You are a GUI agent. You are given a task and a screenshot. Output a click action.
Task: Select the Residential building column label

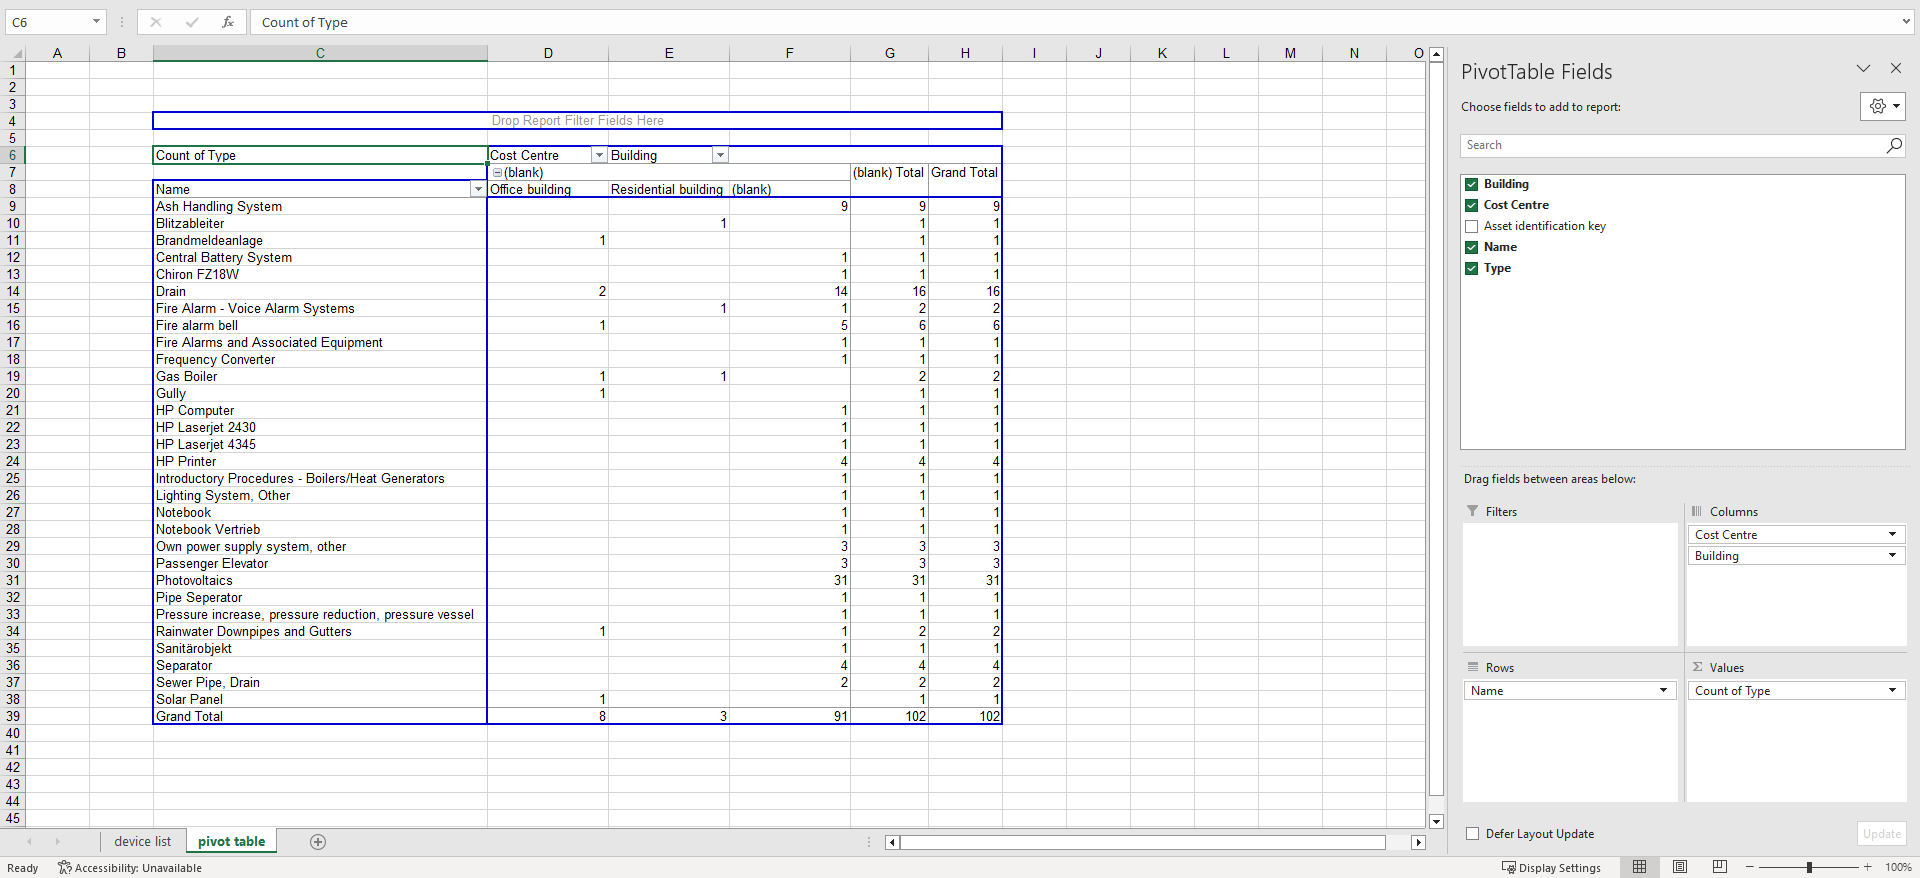667,189
